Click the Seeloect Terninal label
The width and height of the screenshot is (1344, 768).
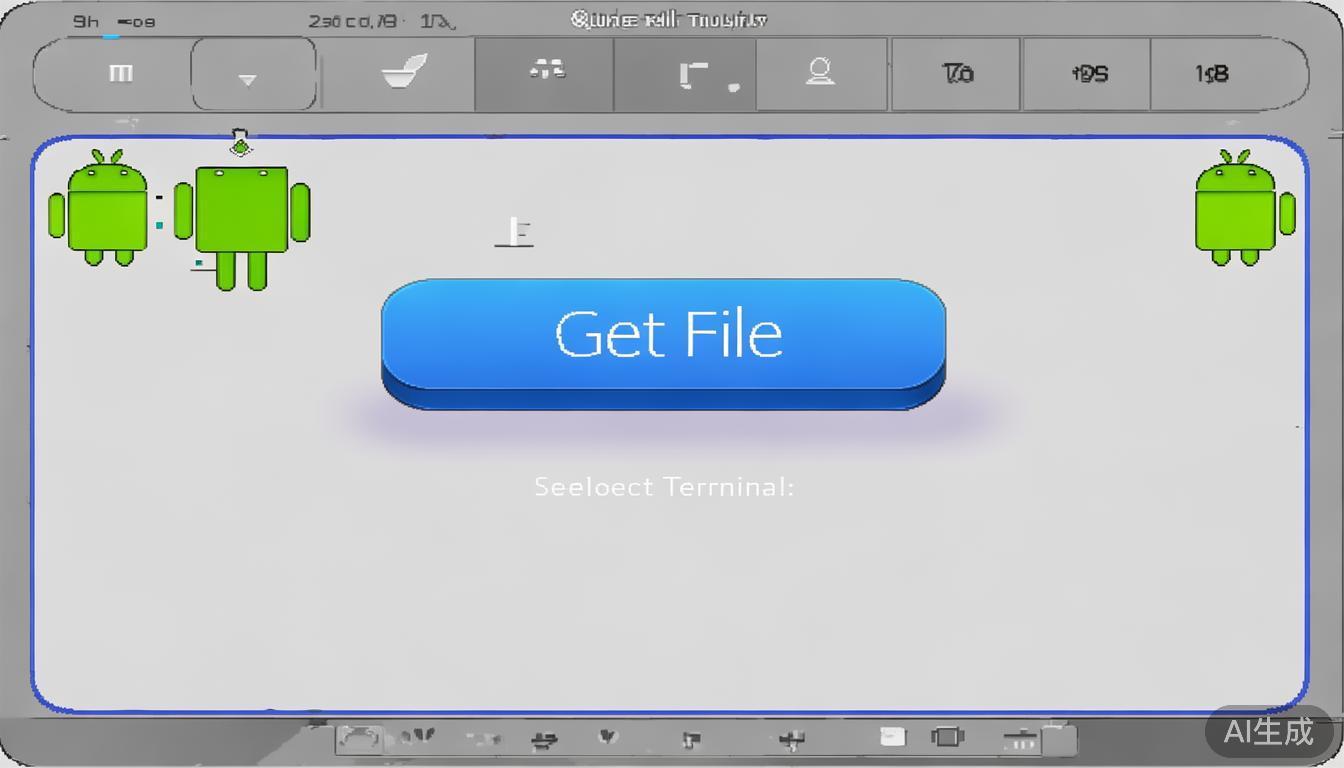click(x=663, y=487)
